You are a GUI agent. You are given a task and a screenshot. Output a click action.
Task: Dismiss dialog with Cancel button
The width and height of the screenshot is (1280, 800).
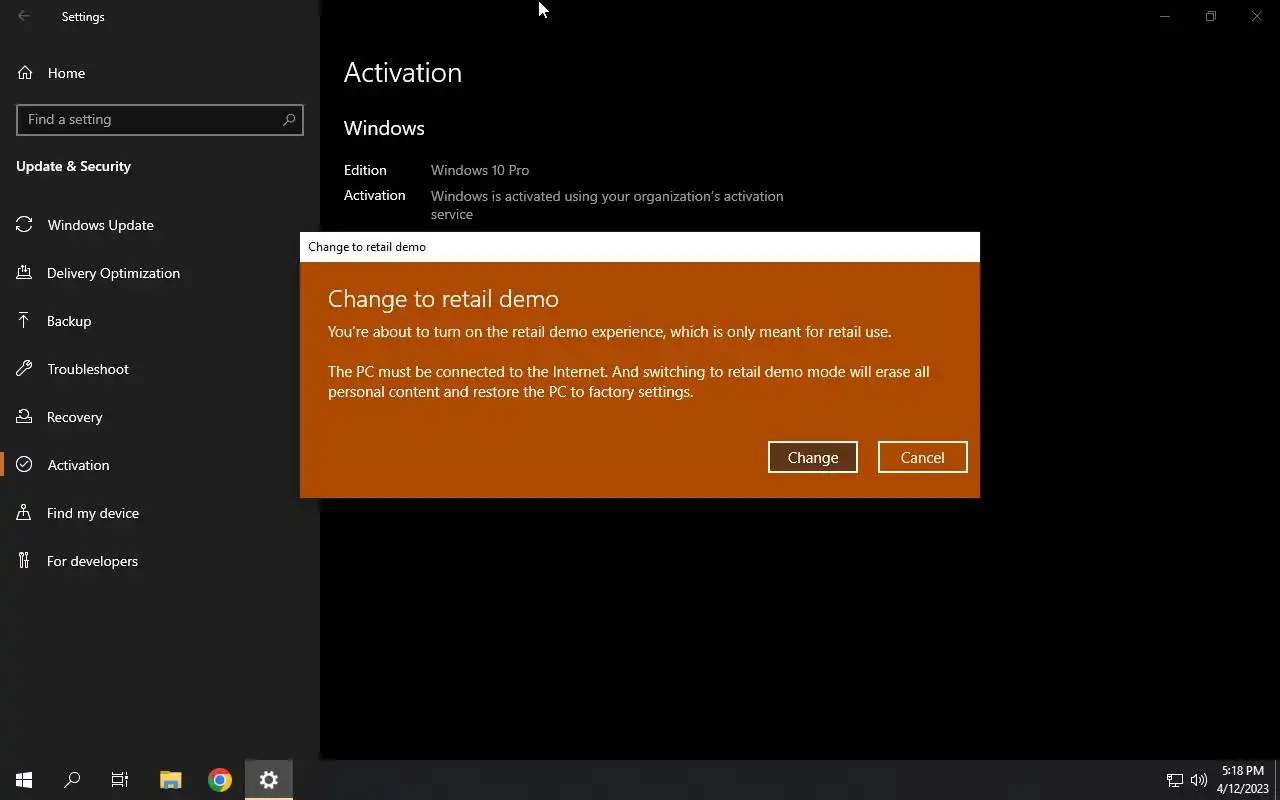[x=922, y=457]
